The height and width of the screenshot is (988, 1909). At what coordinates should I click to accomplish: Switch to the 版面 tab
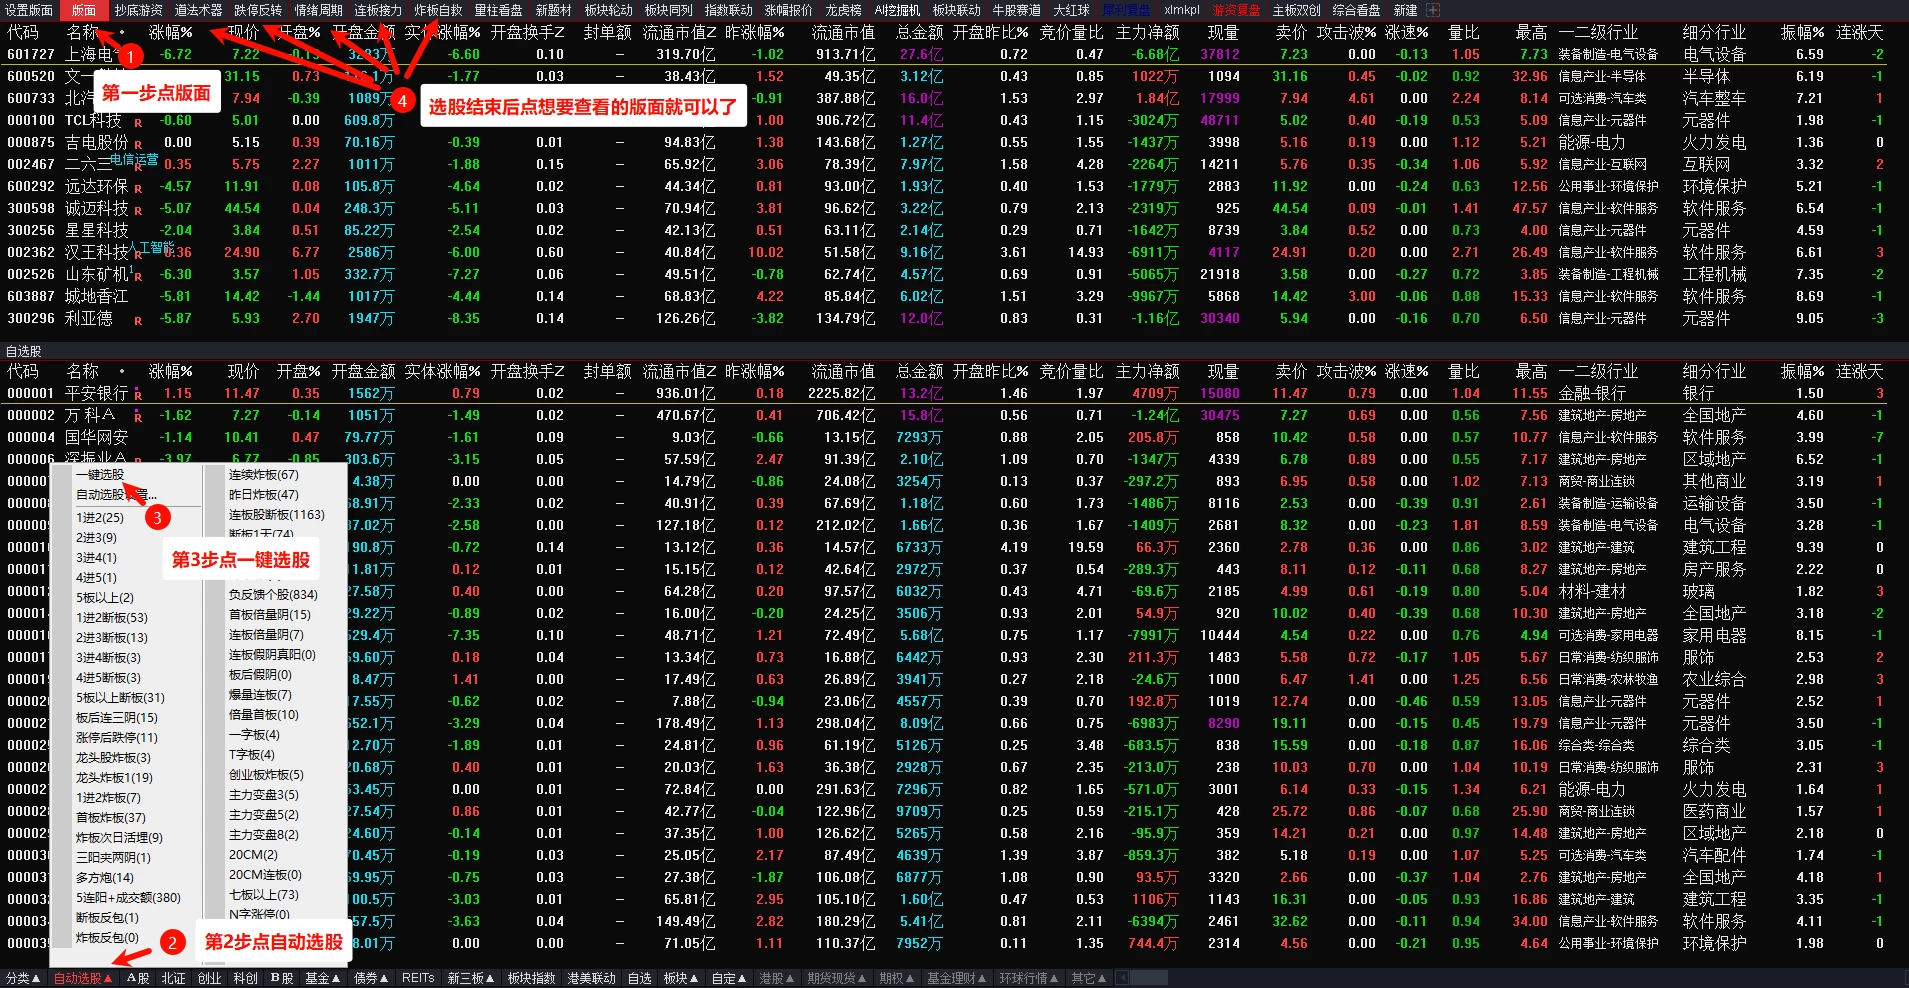(x=84, y=10)
